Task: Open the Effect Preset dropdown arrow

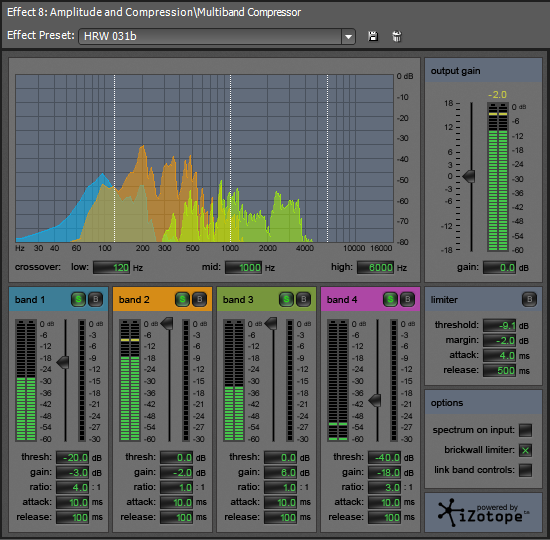Action: 348,36
